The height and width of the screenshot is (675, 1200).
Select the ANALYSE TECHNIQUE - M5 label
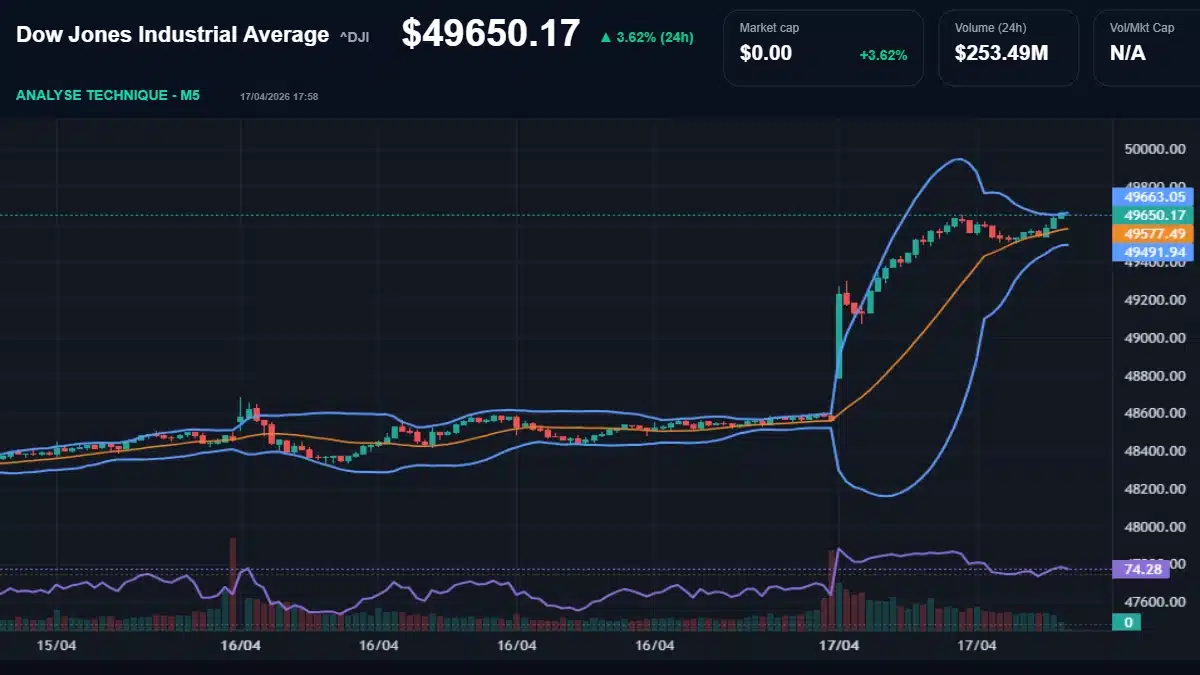(107, 95)
